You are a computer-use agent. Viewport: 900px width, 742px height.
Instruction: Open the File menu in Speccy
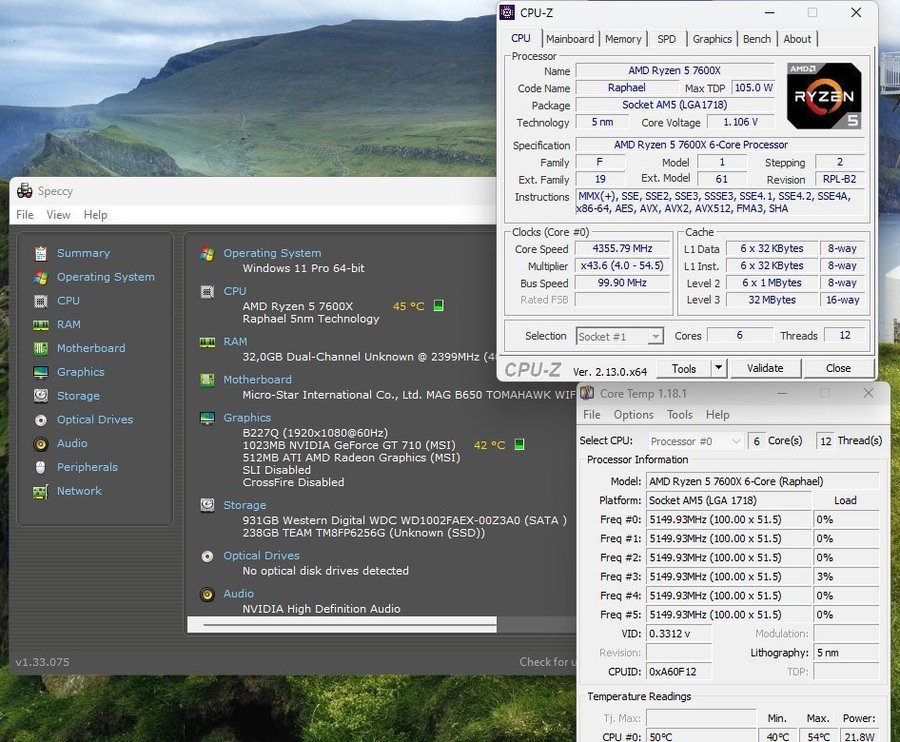coord(25,215)
